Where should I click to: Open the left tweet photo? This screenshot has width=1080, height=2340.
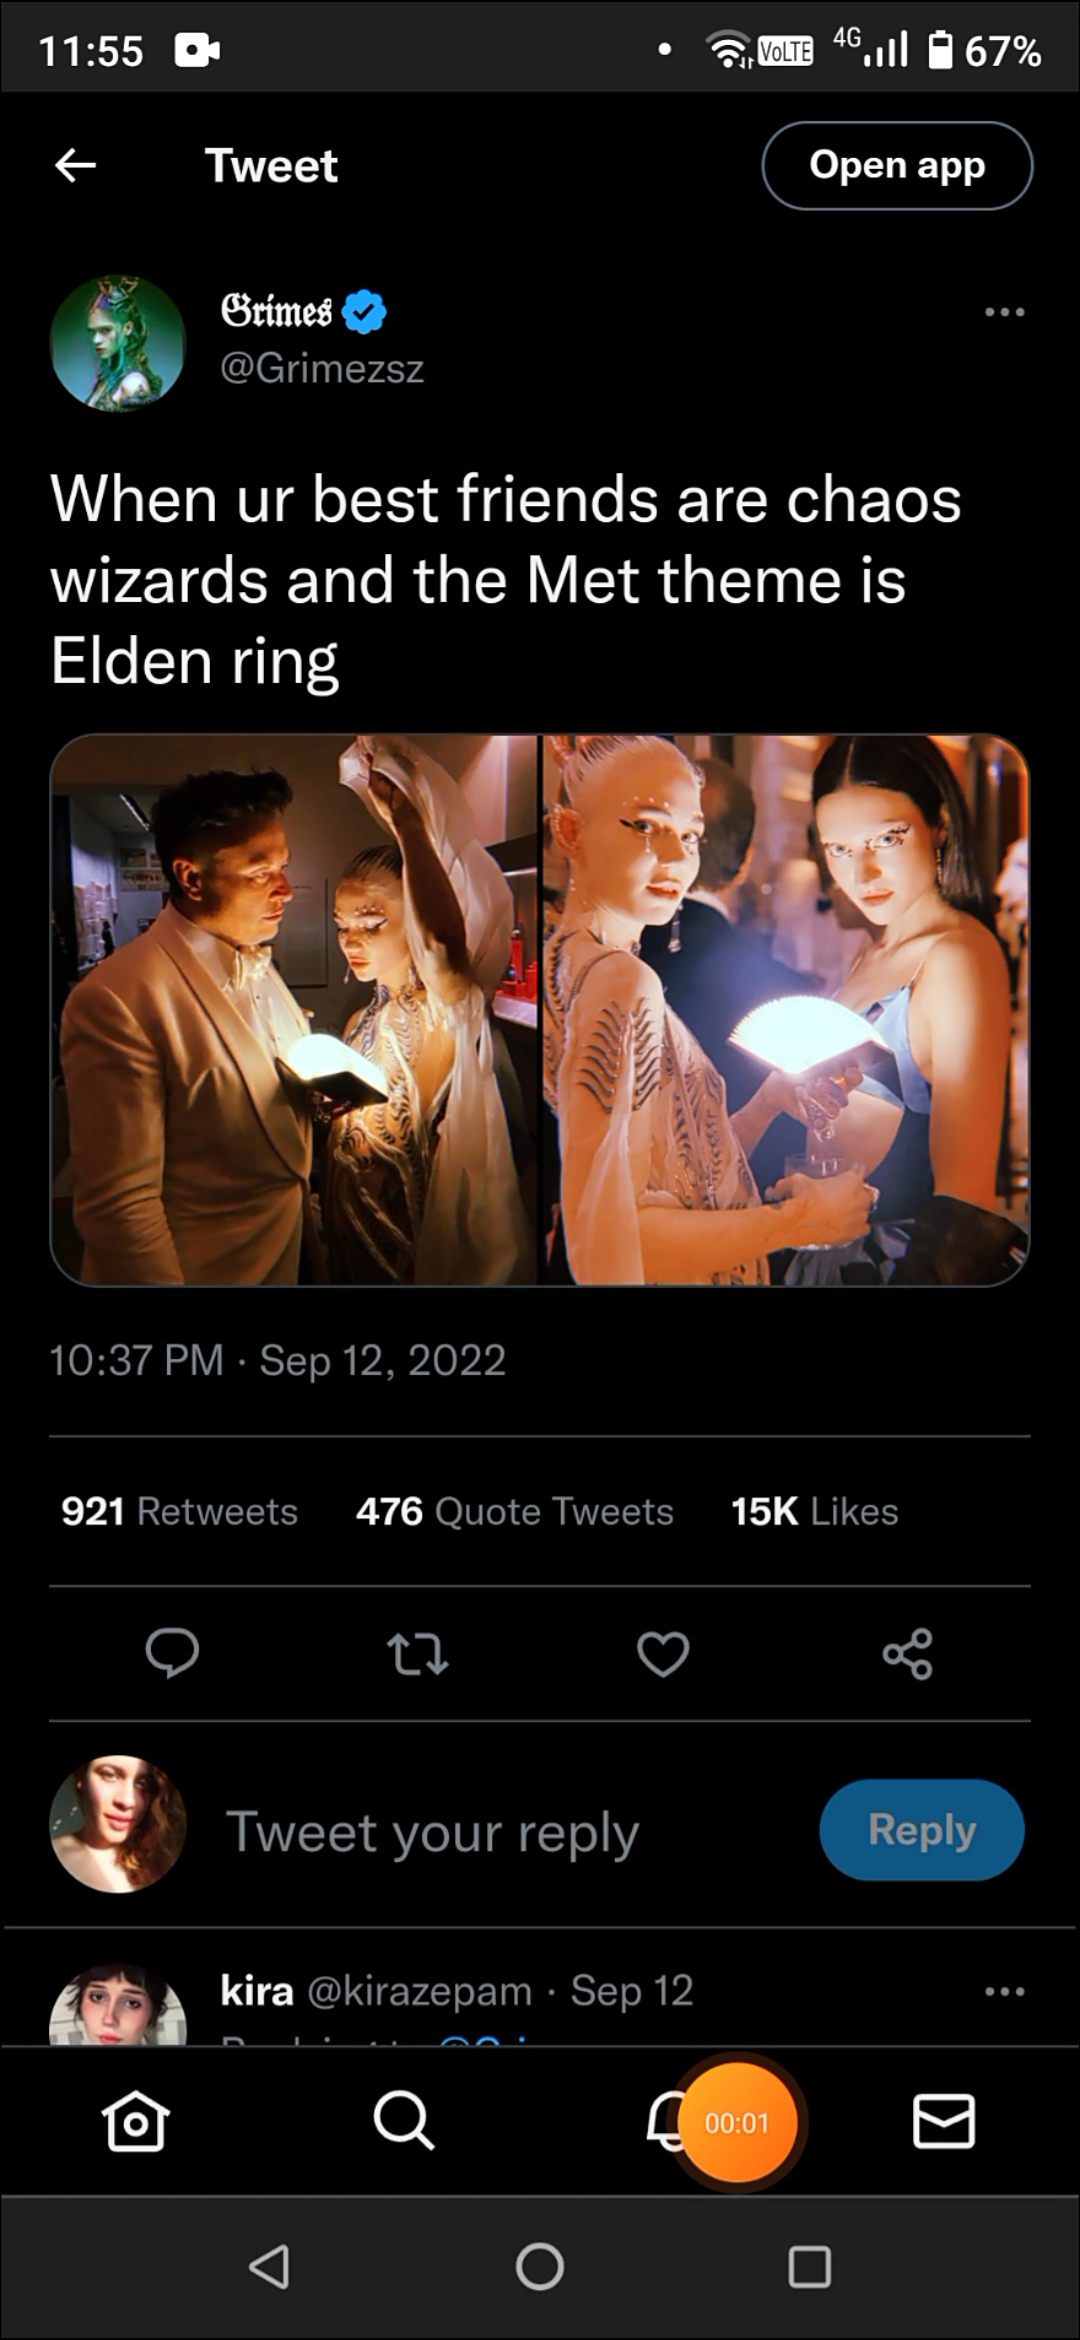[x=294, y=1010]
